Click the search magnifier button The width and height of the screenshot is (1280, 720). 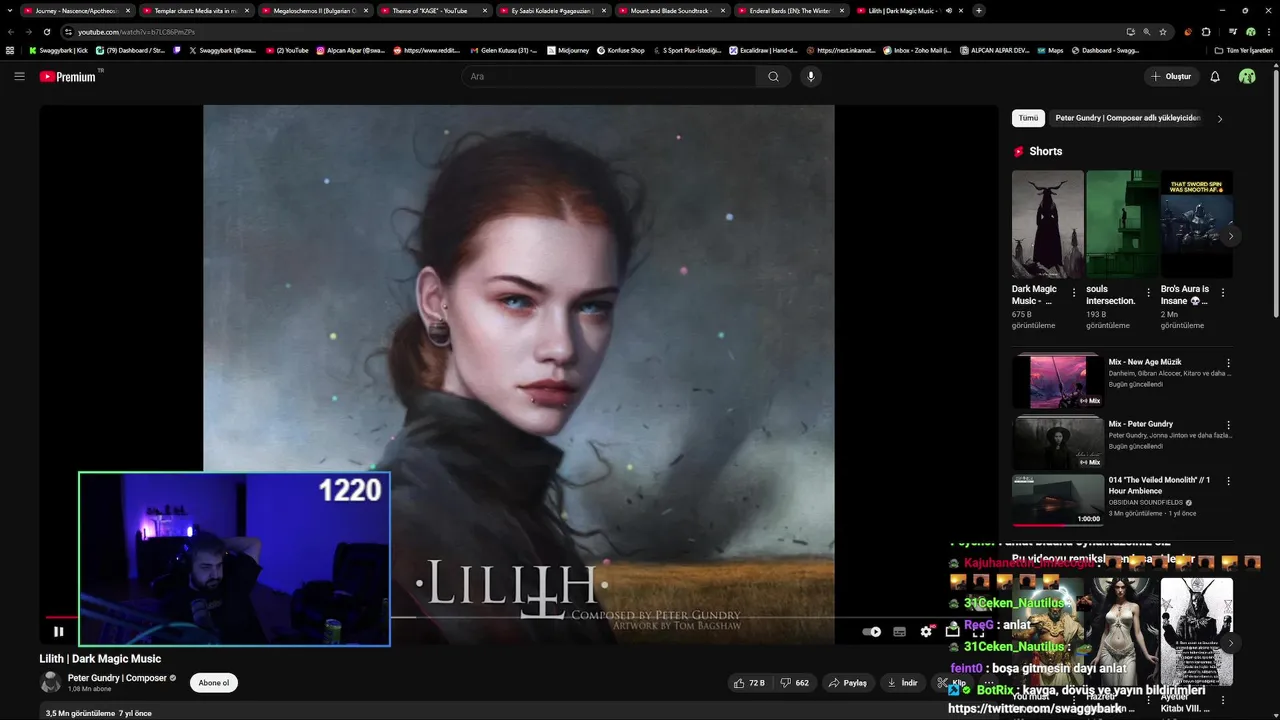[773, 76]
